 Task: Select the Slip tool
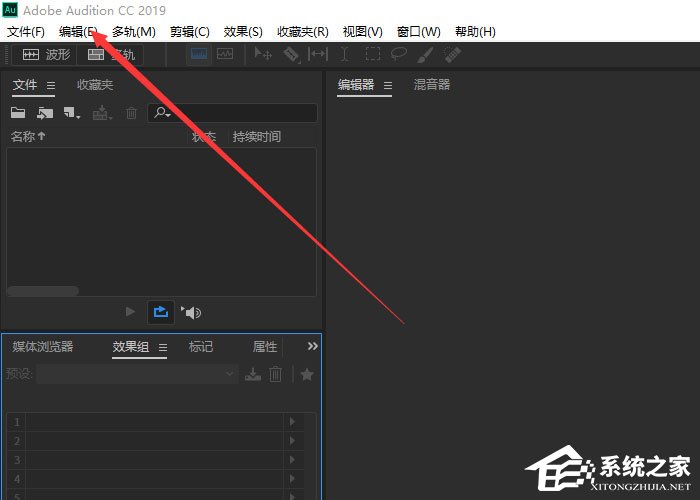pyautogui.click(x=317, y=54)
